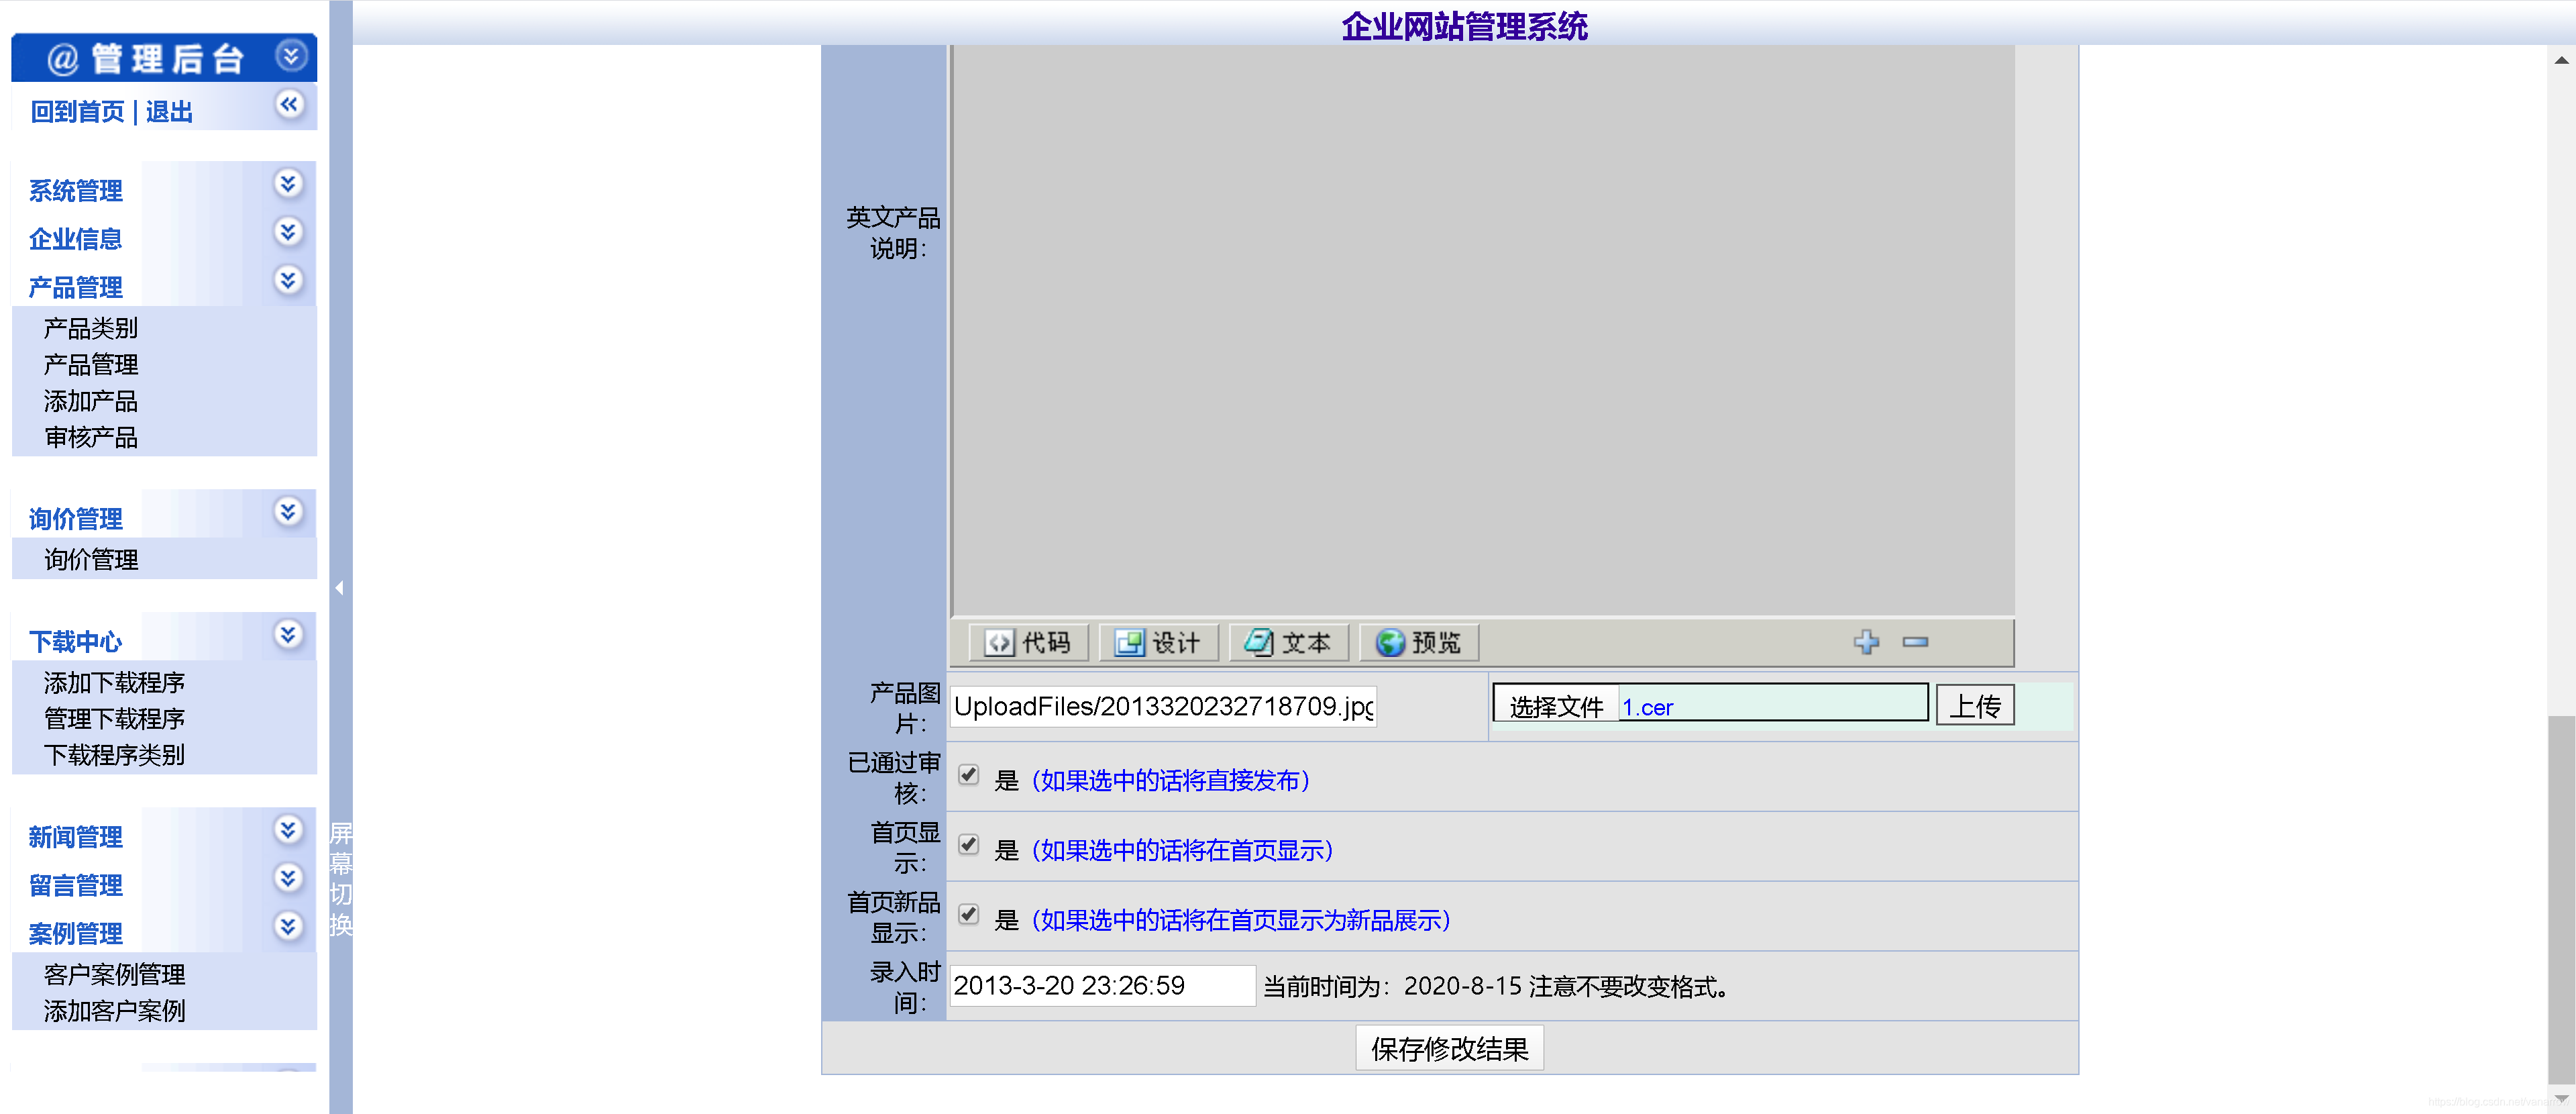Click the double-left arrow beside 回到首页
Viewport: 2576px width, 1114px height.
289,104
